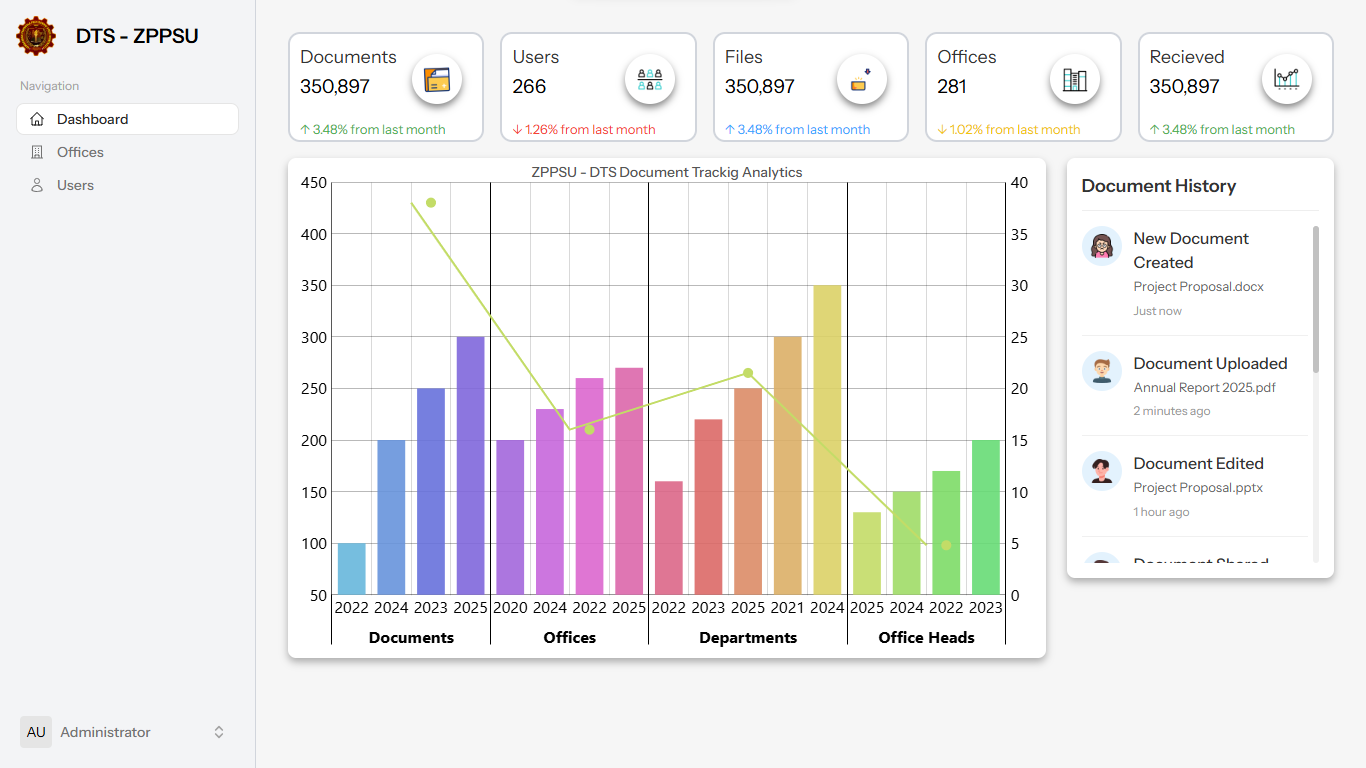This screenshot has height=768, width=1366.
Task: Click the Documents 2025 purple bar
Action: tap(471, 465)
